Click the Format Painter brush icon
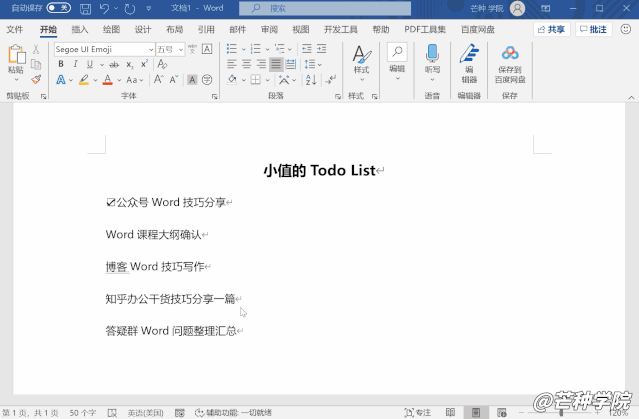The image size is (639, 419). click(x=37, y=79)
